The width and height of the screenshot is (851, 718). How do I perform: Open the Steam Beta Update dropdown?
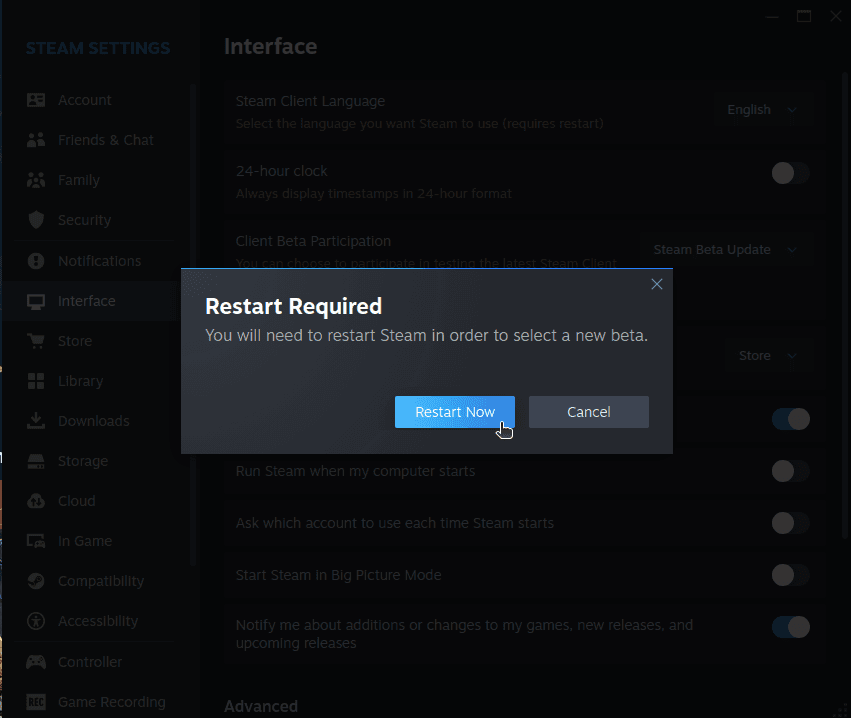tap(726, 250)
